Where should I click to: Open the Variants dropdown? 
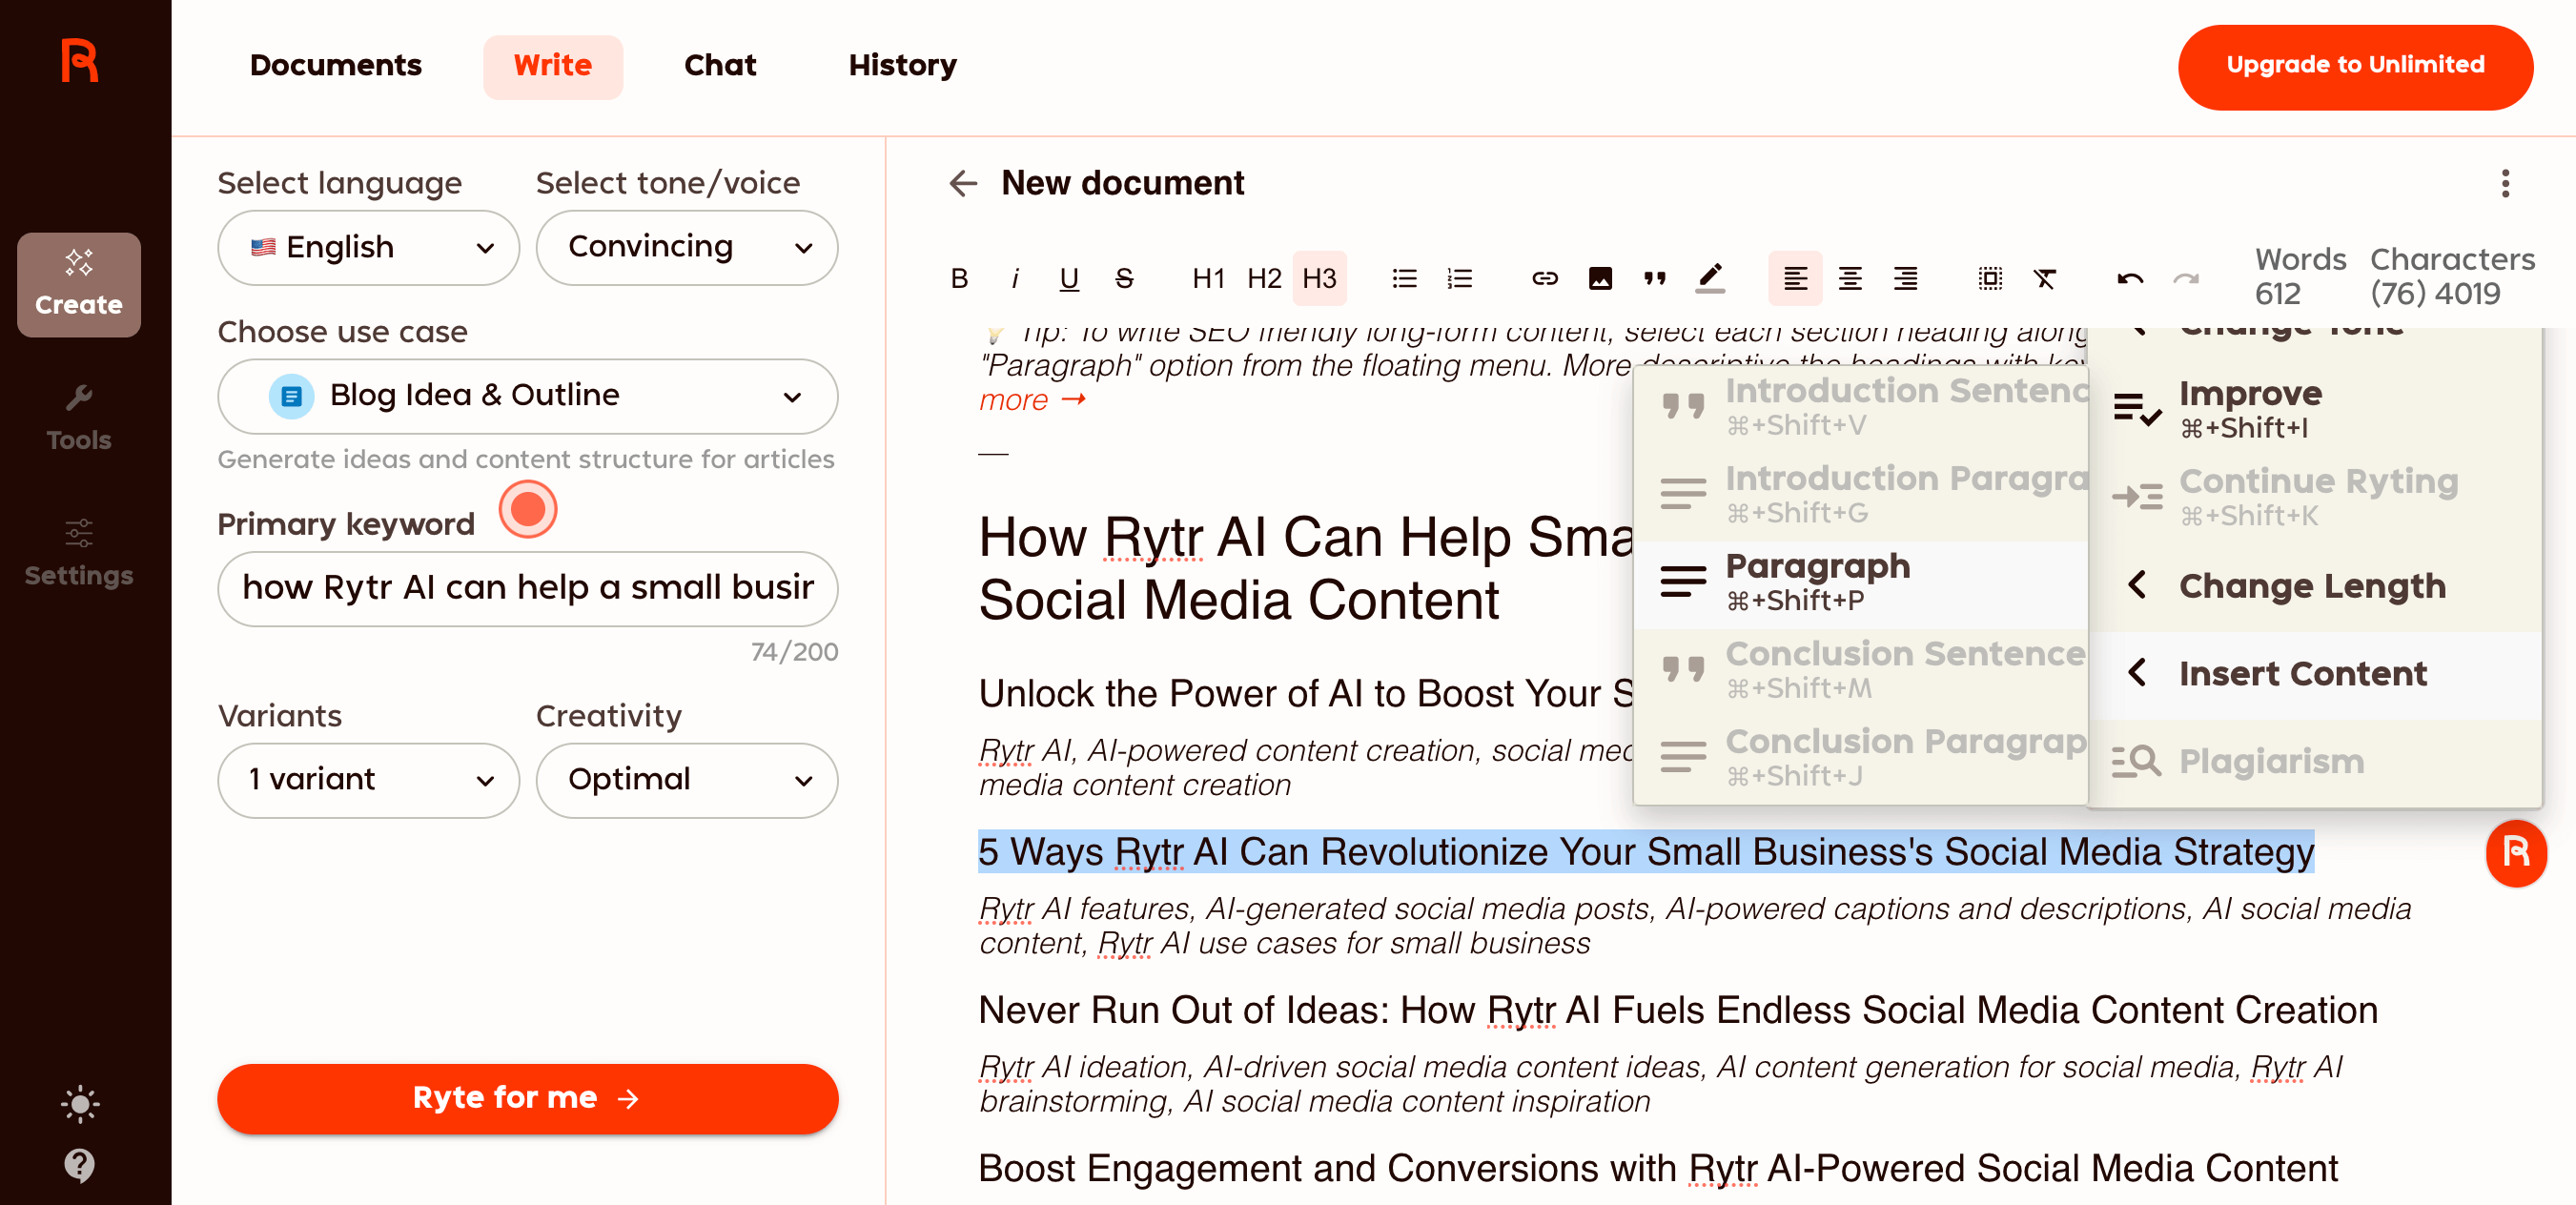tap(368, 780)
